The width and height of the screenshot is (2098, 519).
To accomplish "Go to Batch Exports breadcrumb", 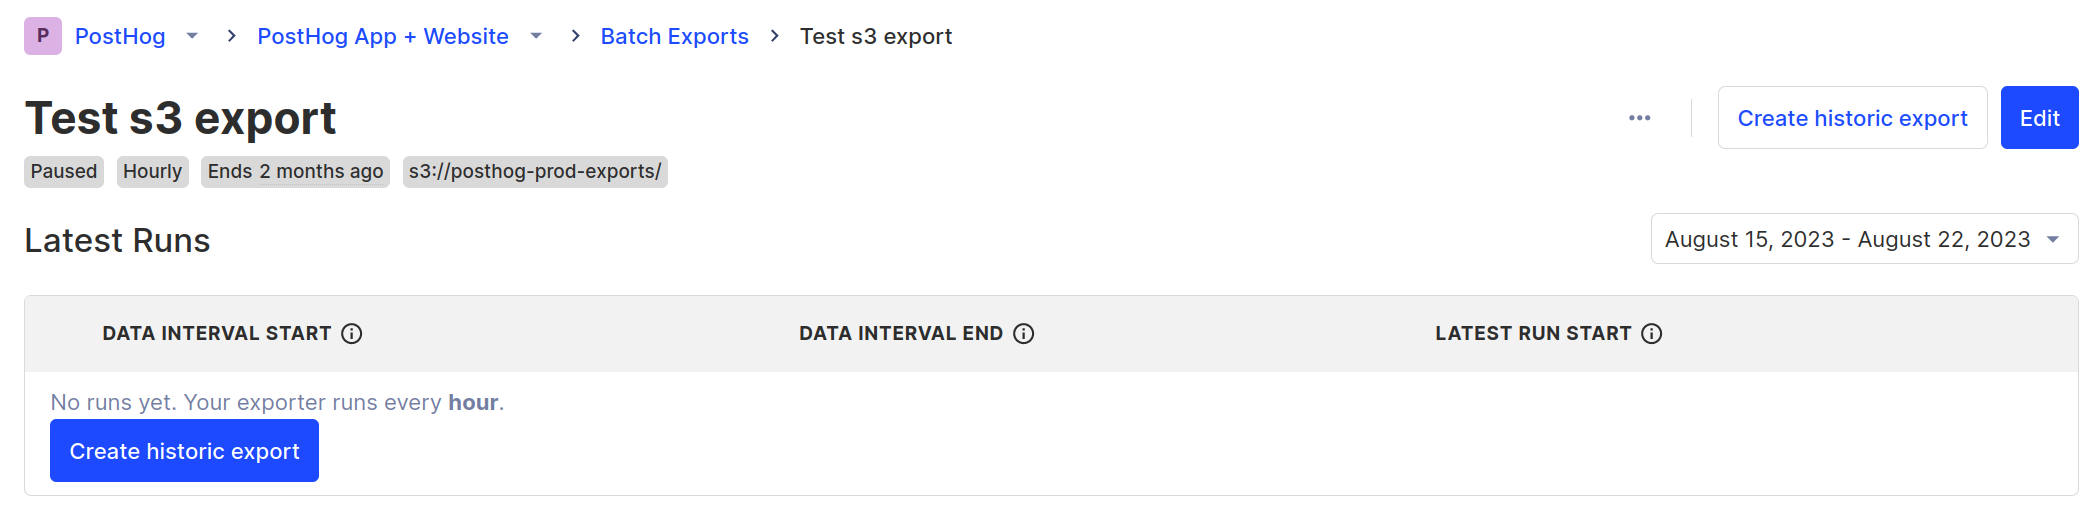I will [674, 36].
